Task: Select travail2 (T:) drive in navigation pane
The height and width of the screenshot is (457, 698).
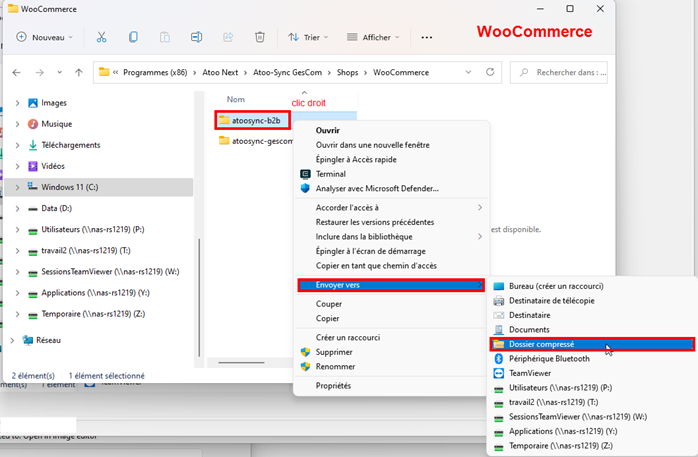Action: click(86, 251)
